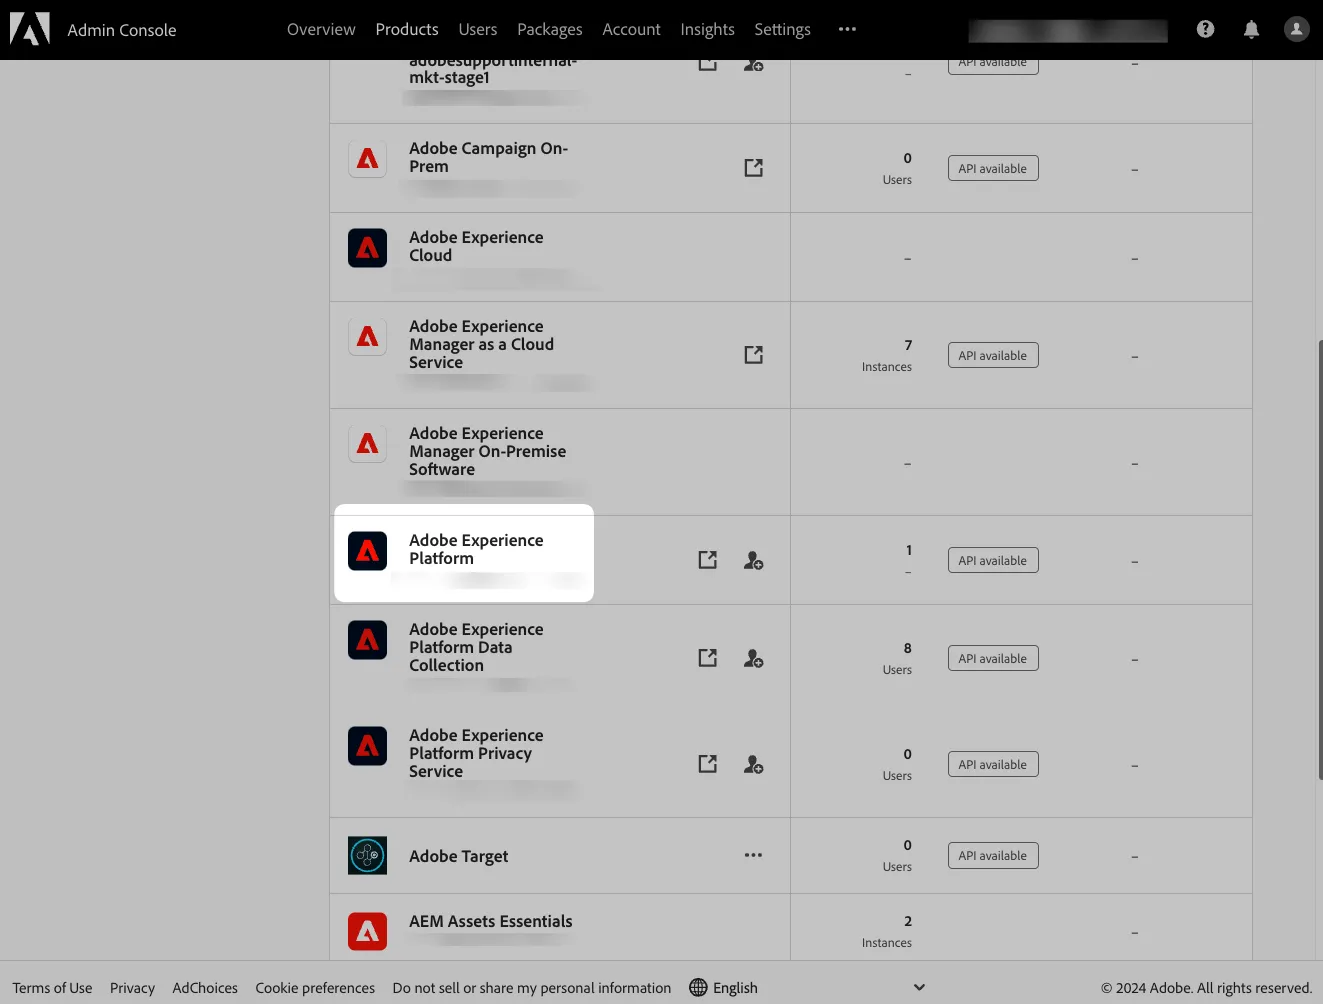Screen dimensions: 1323x1004
Task: Open the header overflow more menu
Action: click(847, 29)
